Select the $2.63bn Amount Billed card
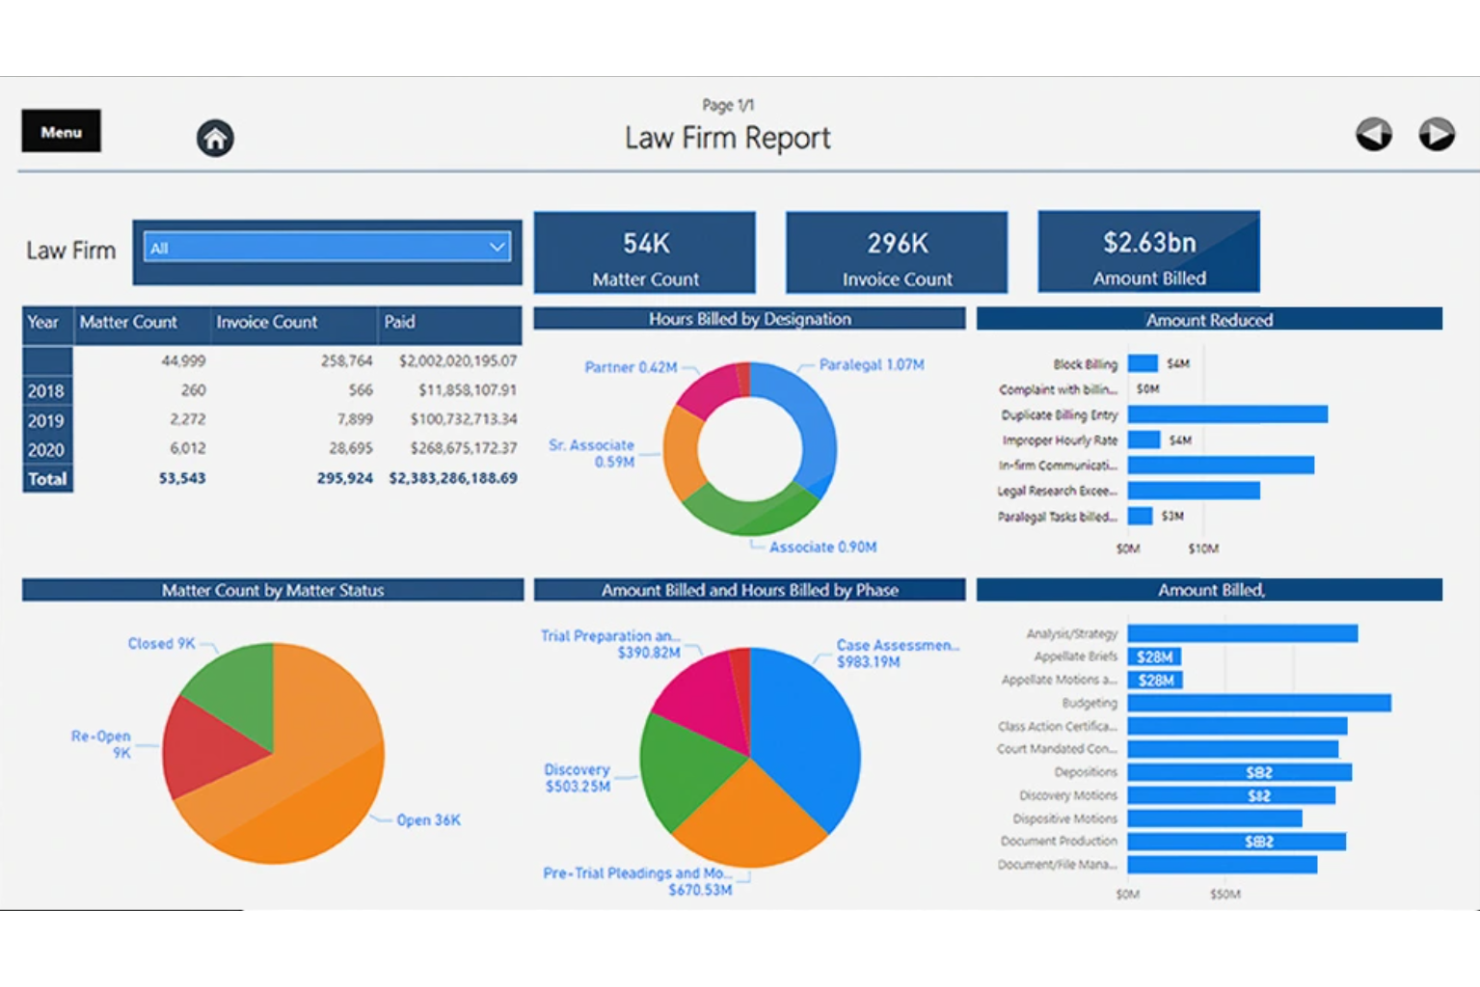 point(1149,251)
